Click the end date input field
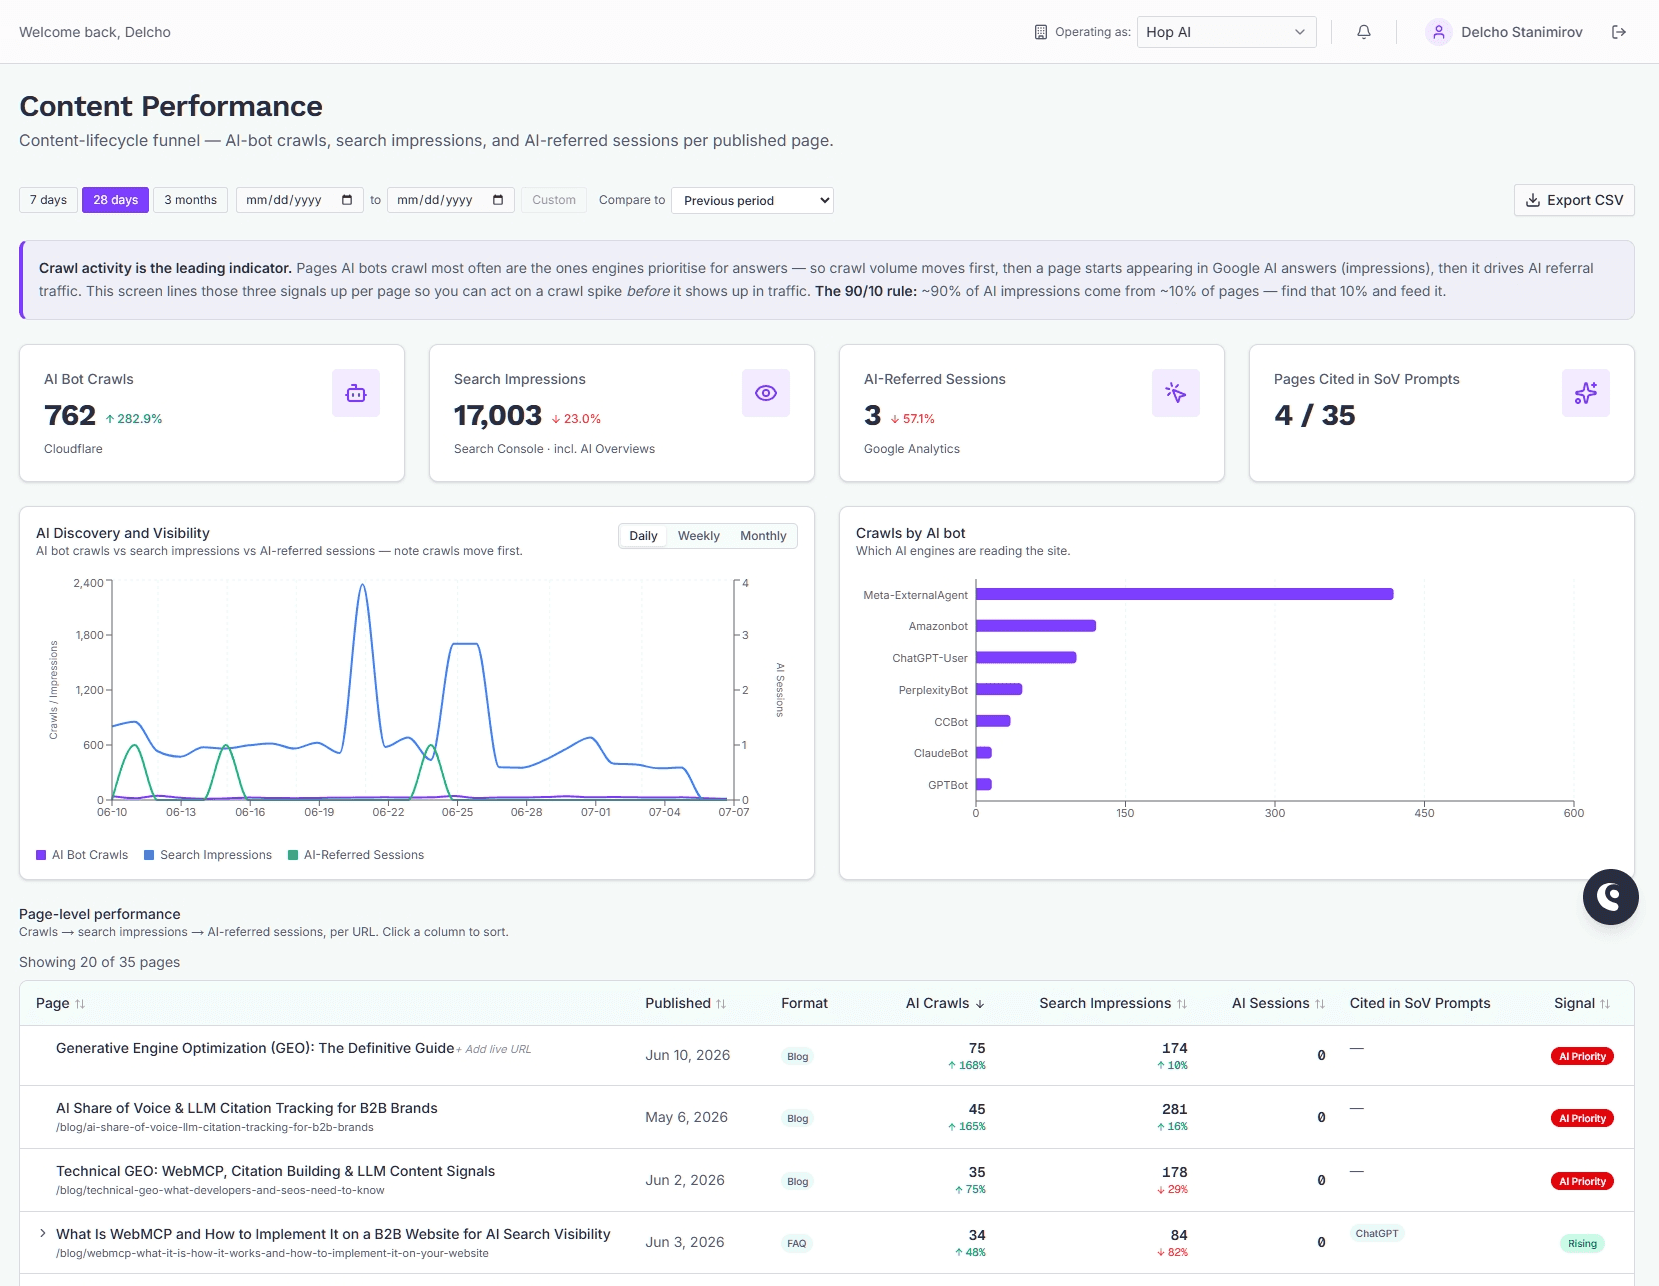 click(450, 200)
